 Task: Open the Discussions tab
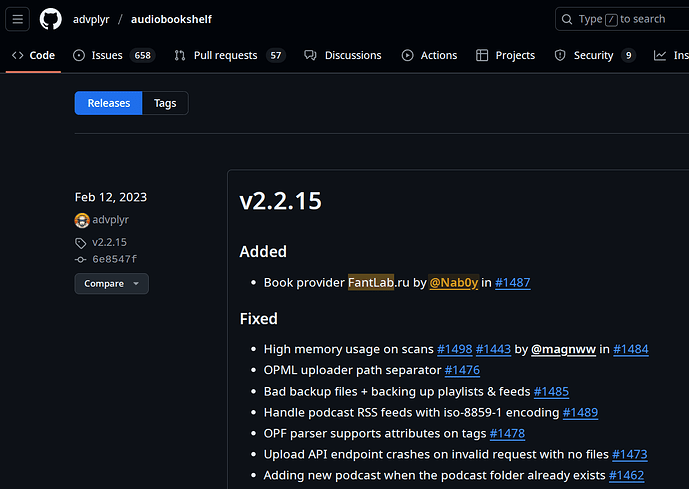343,55
